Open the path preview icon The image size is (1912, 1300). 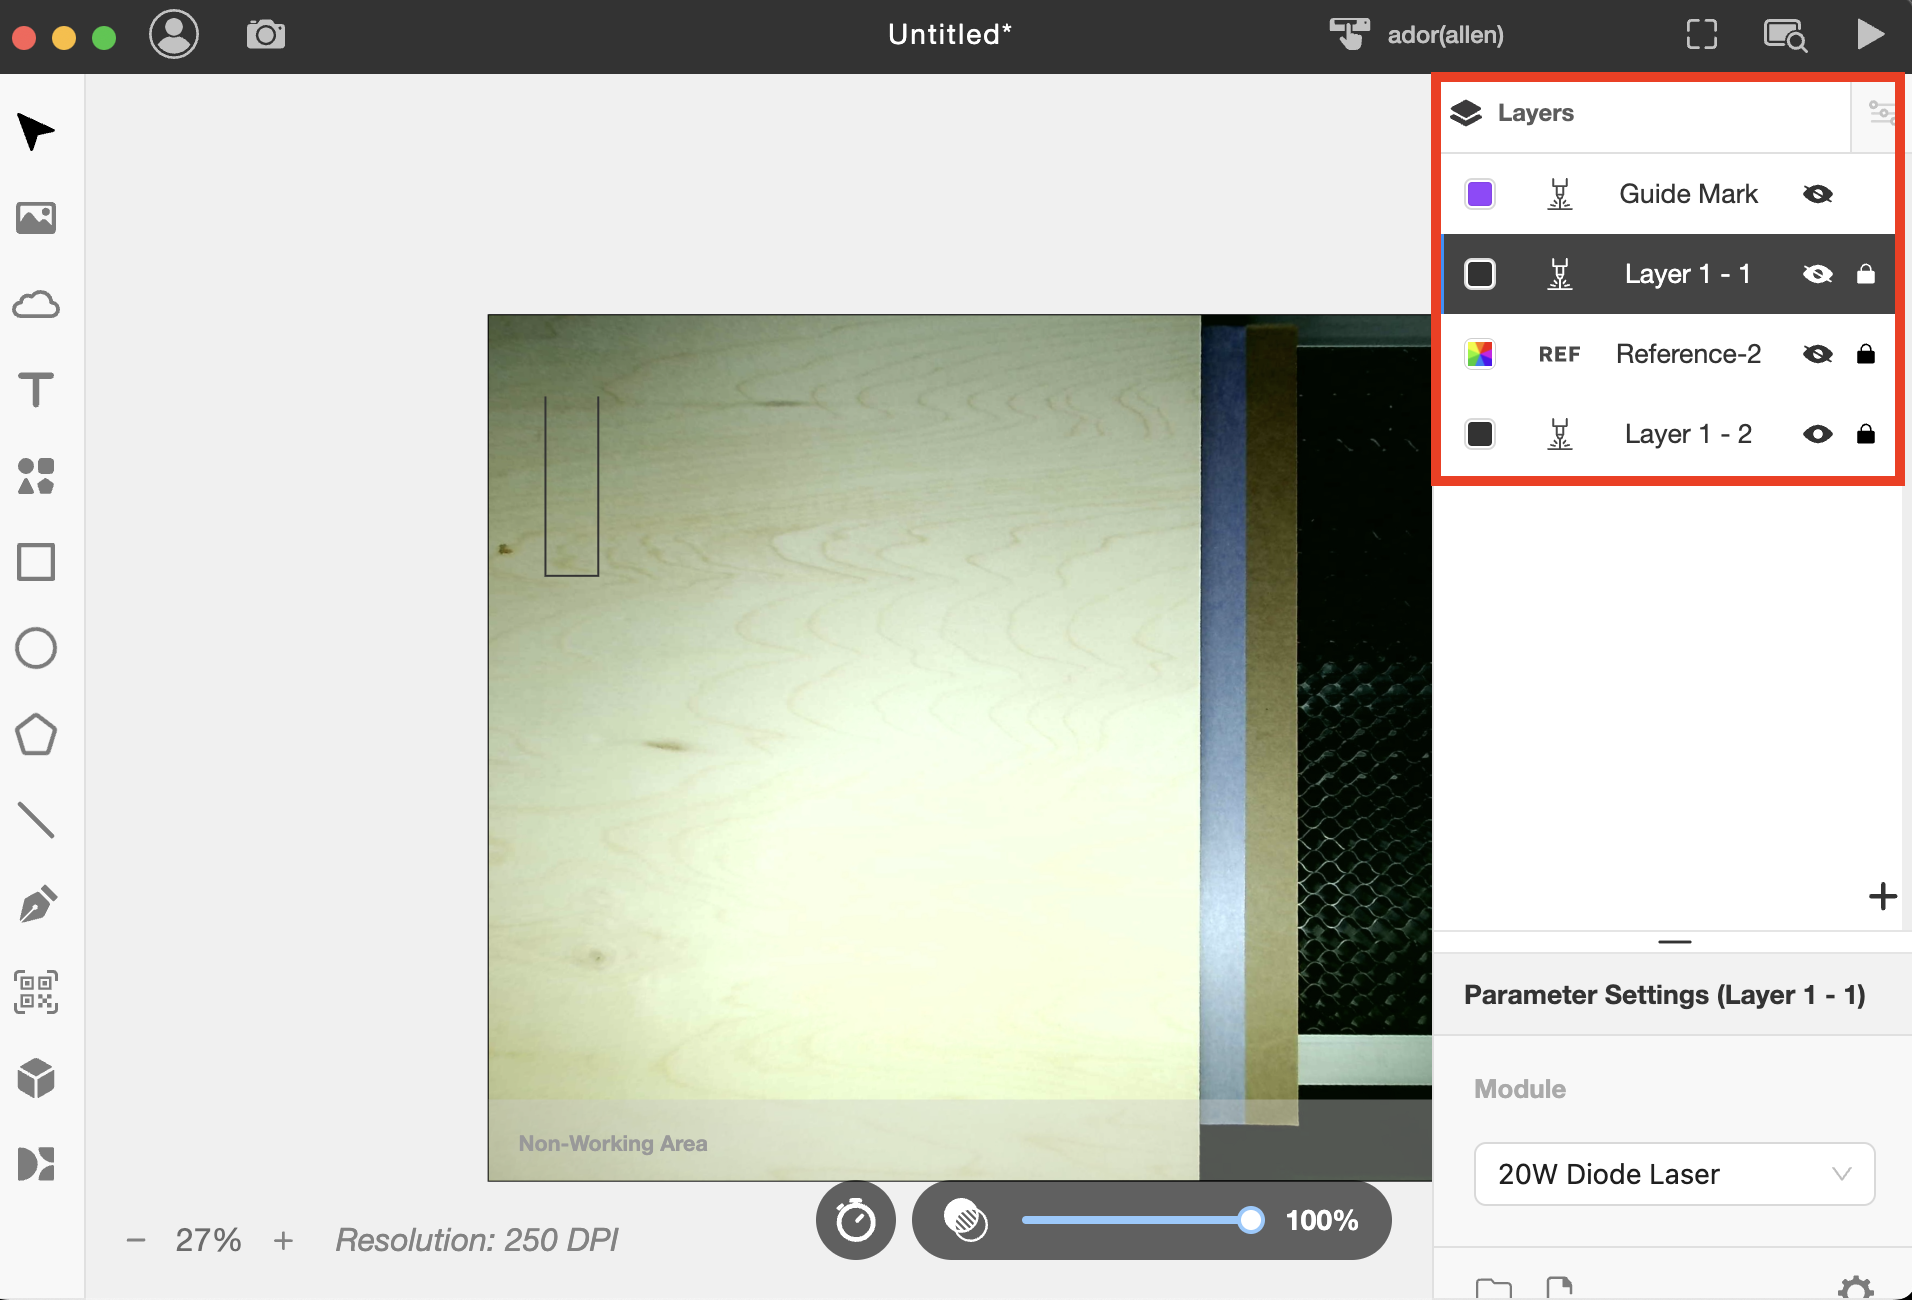(x=1785, y=35)
